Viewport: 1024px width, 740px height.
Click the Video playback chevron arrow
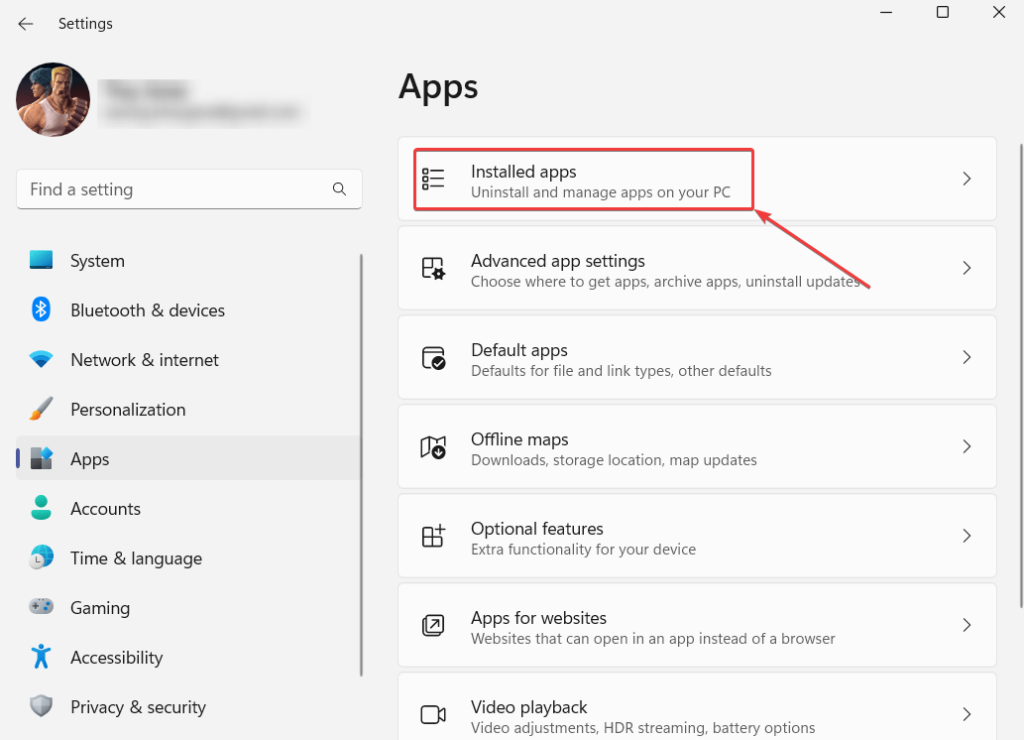tap(967, 715)
